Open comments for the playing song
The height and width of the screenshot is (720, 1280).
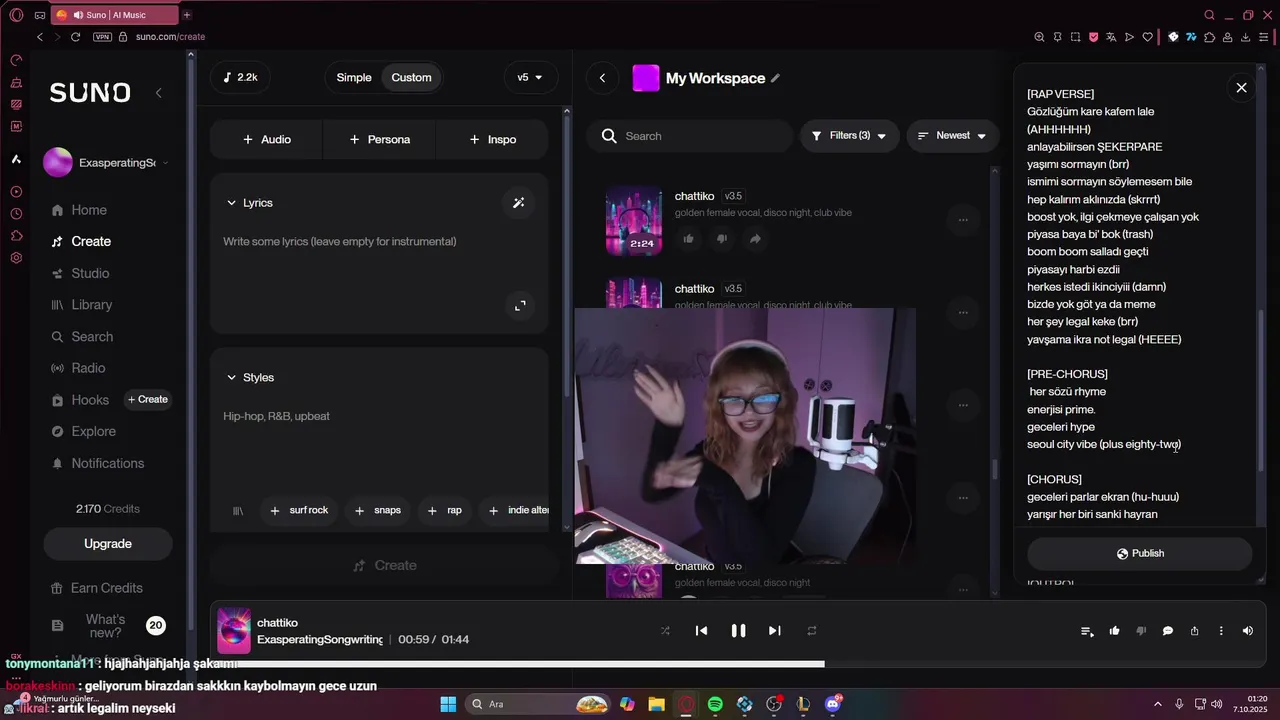[x=1167, y=631]
